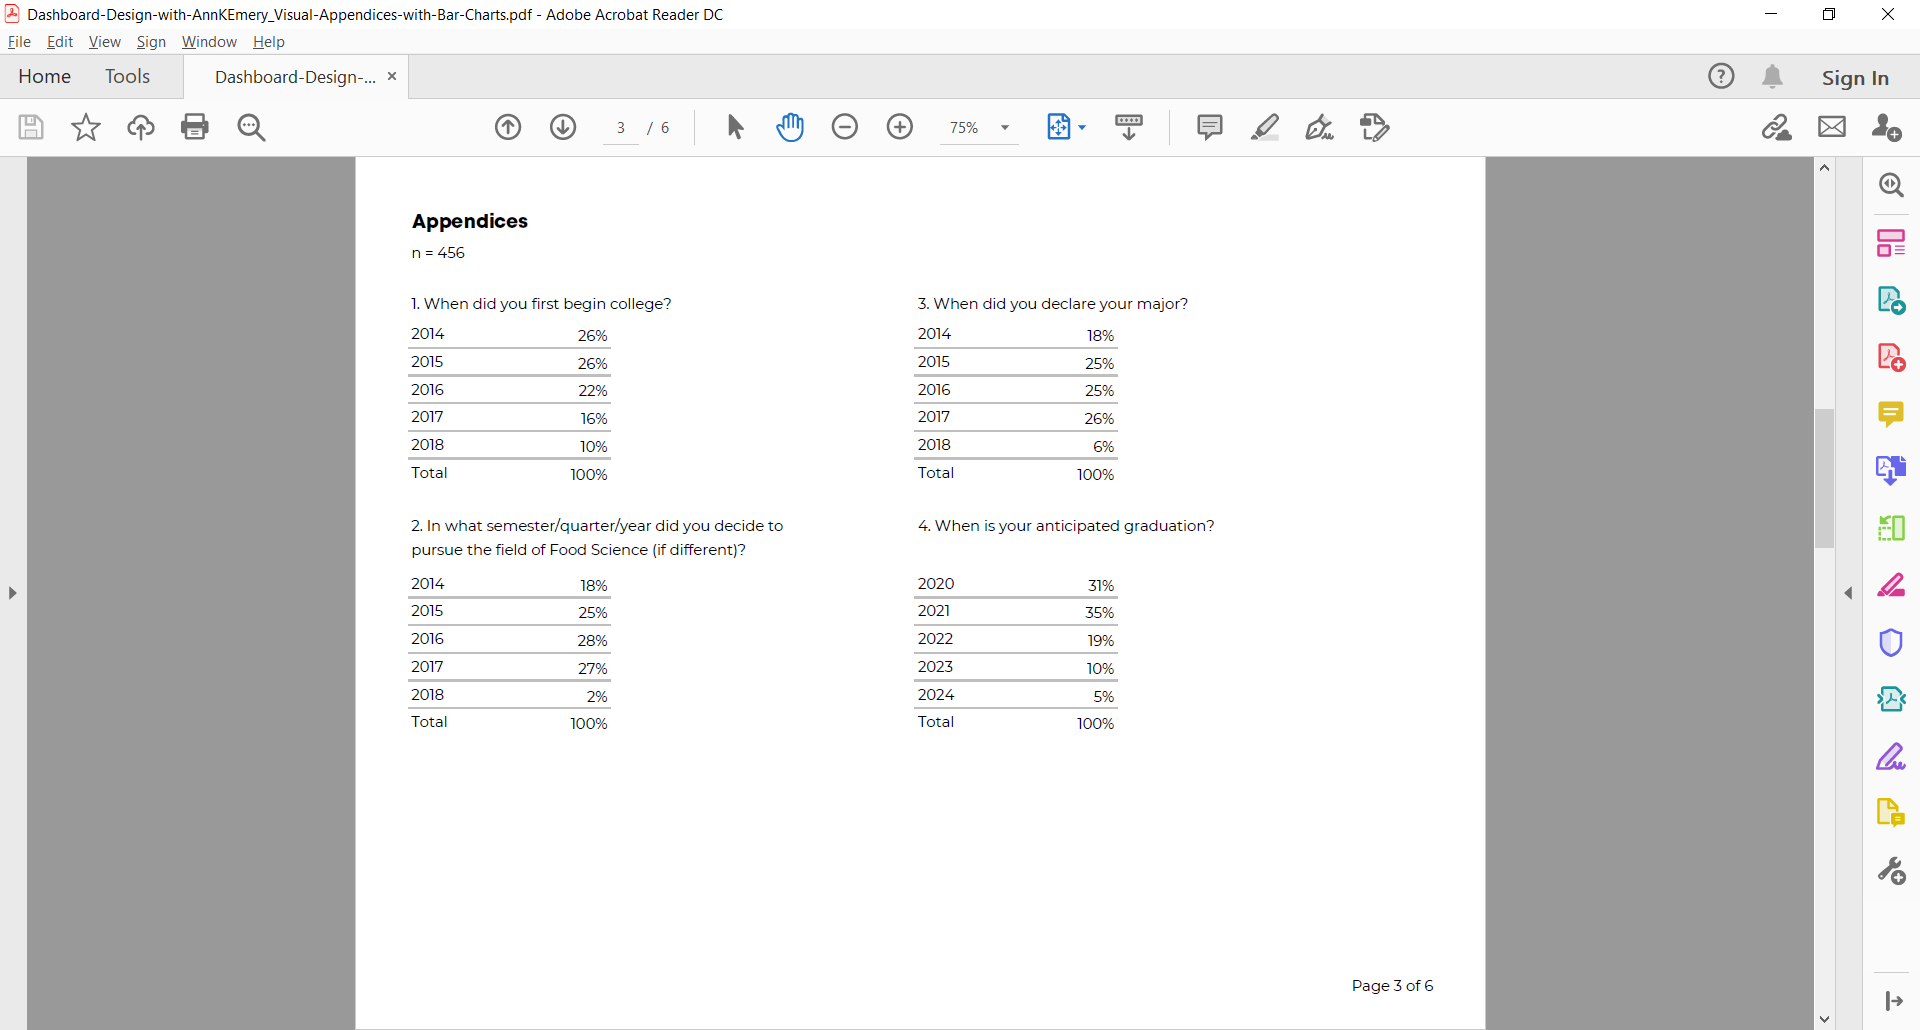Viewport: 1920px width, 1030px height.
Task: Click the page number input field
Action: click(x=621, y=127)
